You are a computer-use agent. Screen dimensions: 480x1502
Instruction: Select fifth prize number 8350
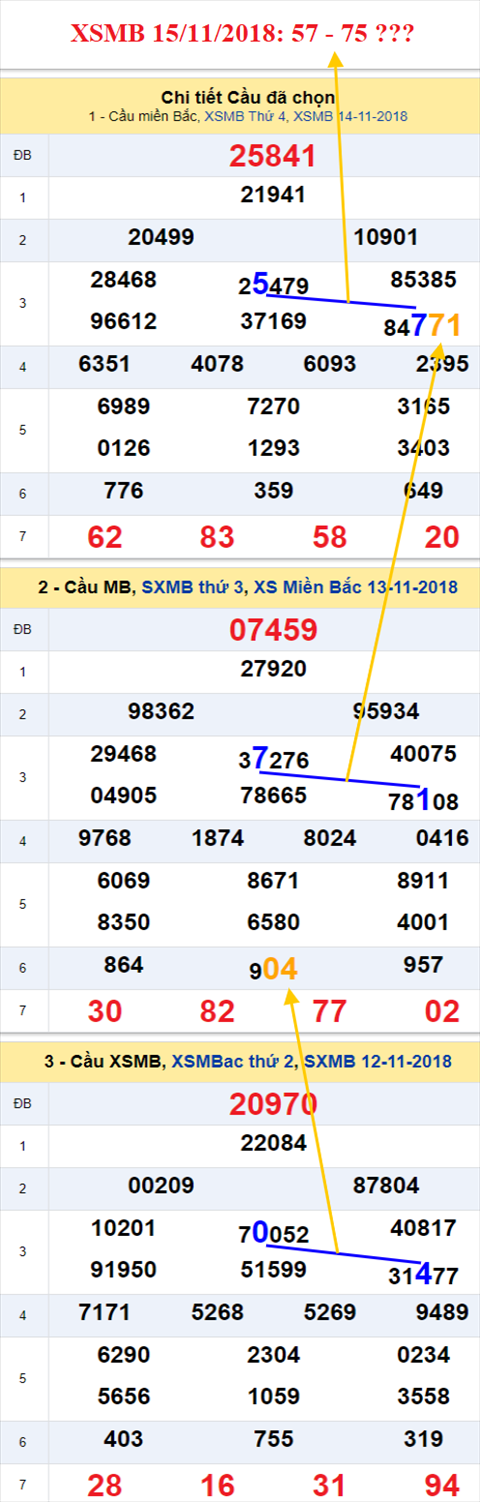click(x=124, y=922)
